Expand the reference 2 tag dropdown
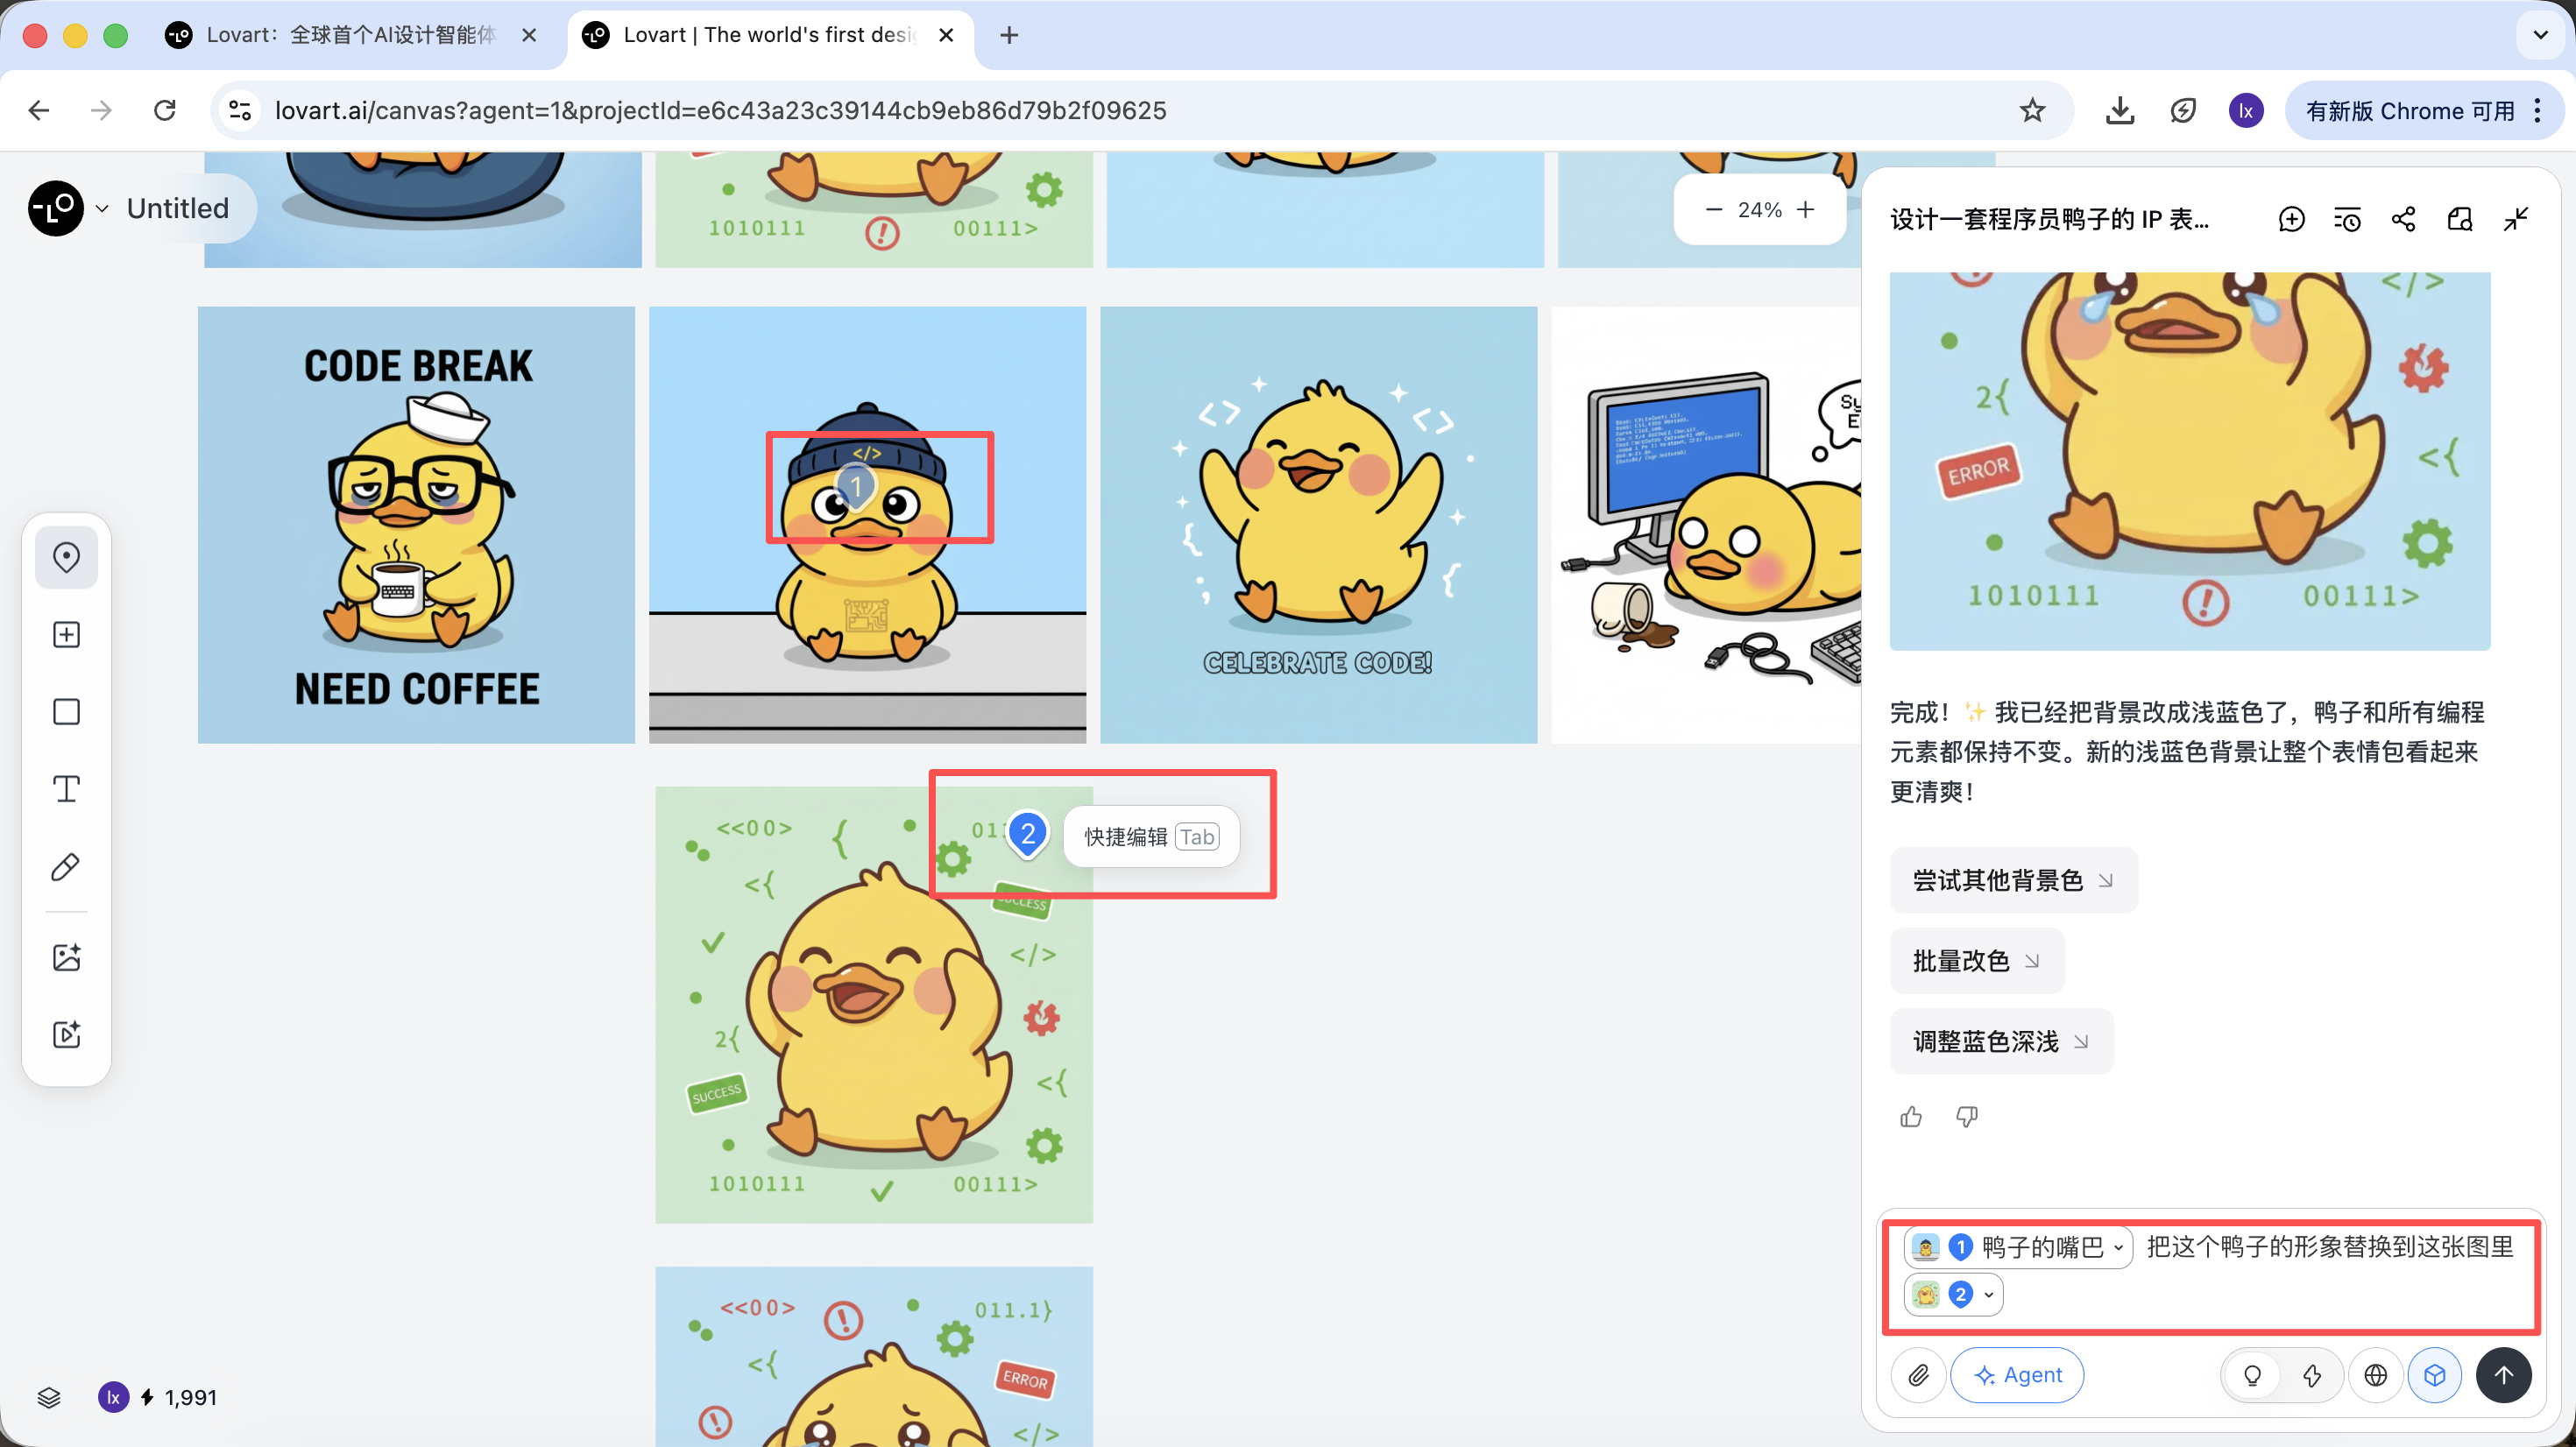This screenshot has height=1447, width=2576. click(1989, 1295)
